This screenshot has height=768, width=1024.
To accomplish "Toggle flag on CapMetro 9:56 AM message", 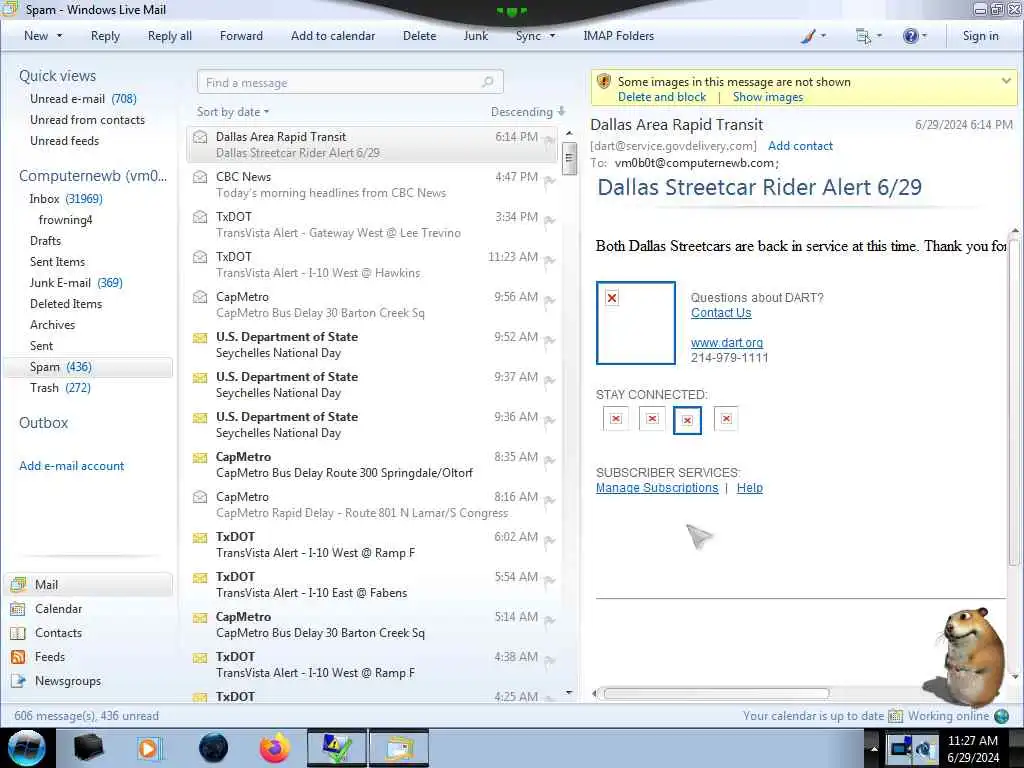I will (x=549, y=301).
